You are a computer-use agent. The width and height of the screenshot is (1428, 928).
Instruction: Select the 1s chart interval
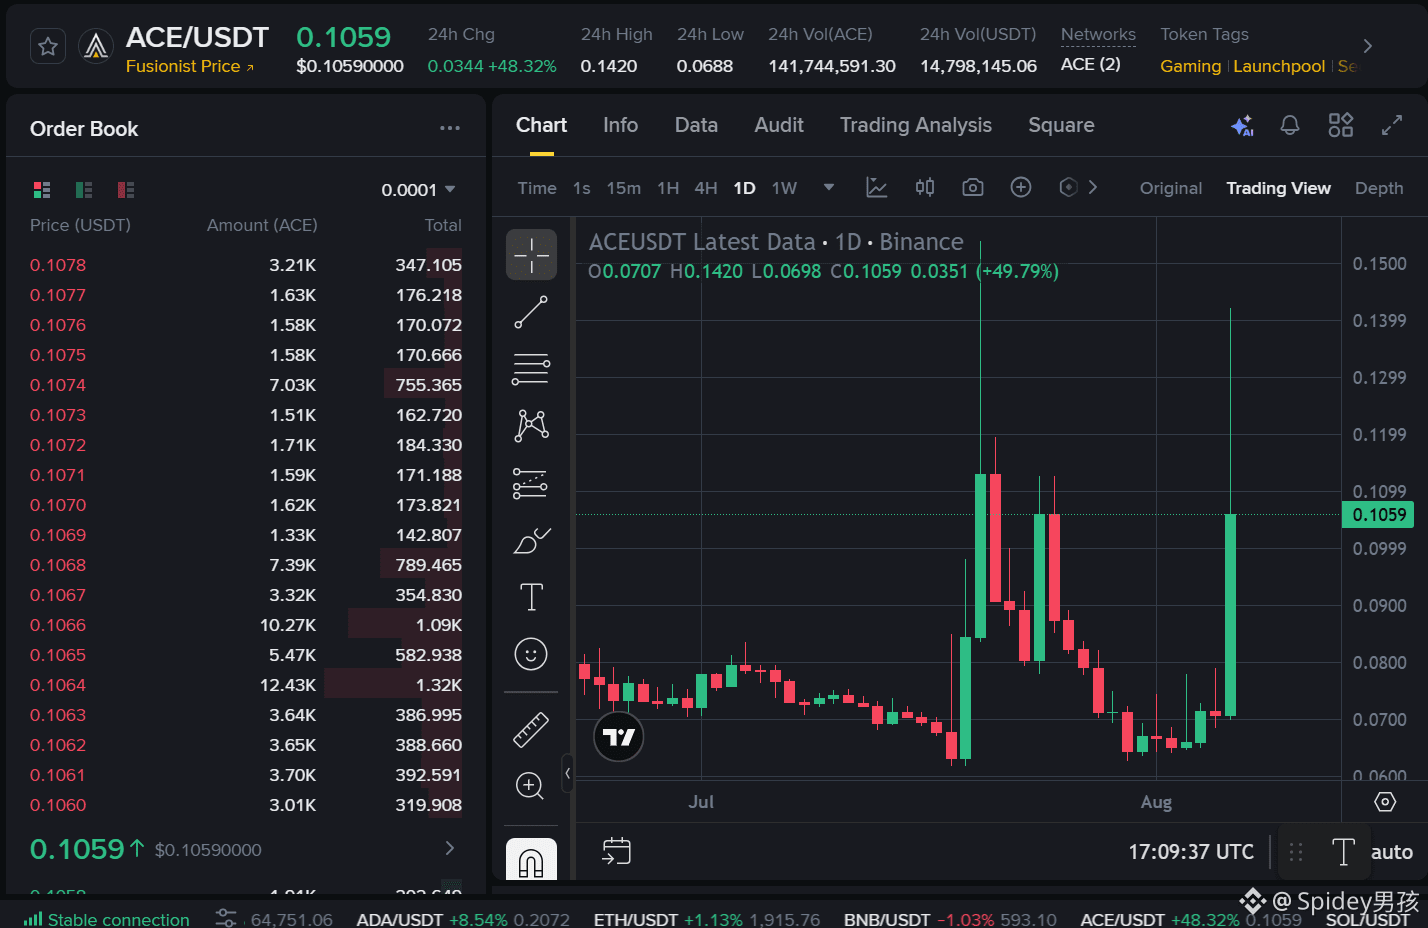tap(582, 188)
